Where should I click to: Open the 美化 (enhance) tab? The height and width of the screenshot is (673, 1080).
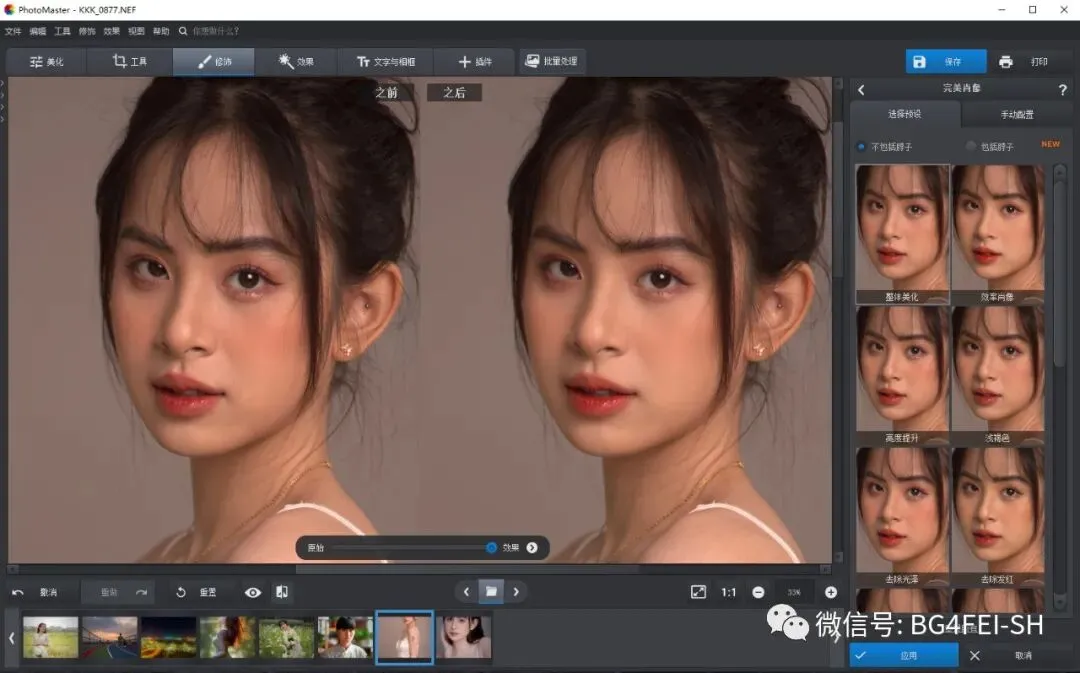pos(46,61)
